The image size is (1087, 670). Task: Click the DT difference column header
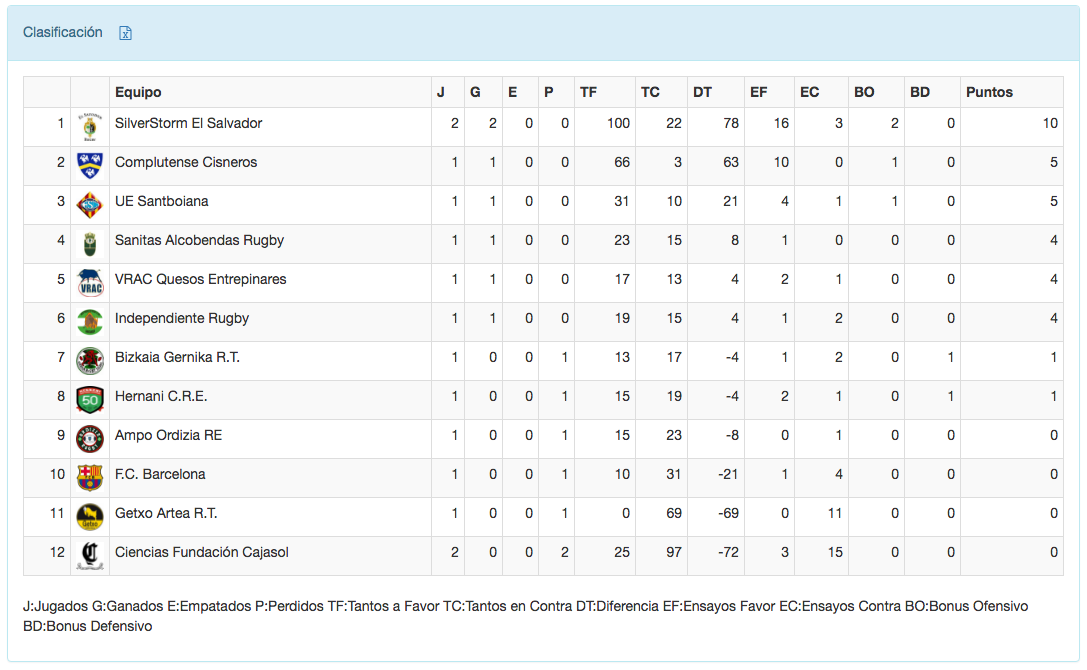coord(702,92)
